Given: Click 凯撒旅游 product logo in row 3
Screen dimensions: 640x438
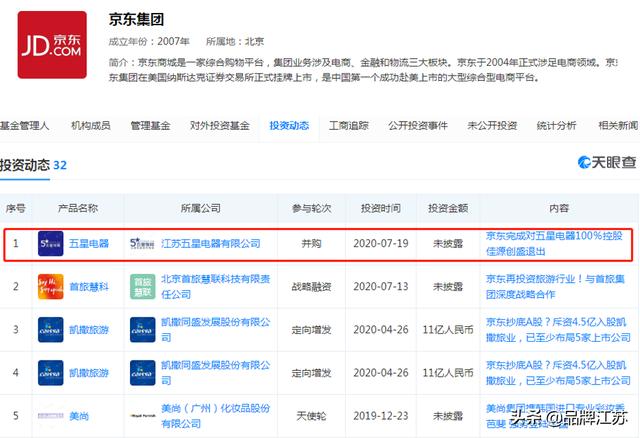Looking at the screenshot, I should [x=51, y=329].
